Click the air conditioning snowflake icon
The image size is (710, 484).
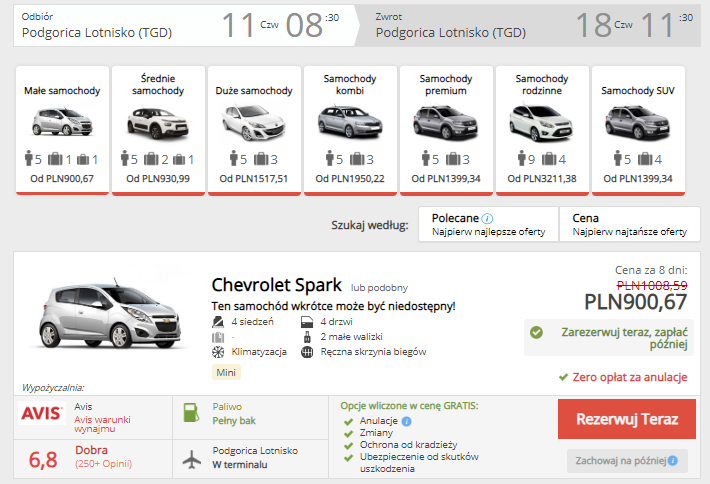pos(218,352)
